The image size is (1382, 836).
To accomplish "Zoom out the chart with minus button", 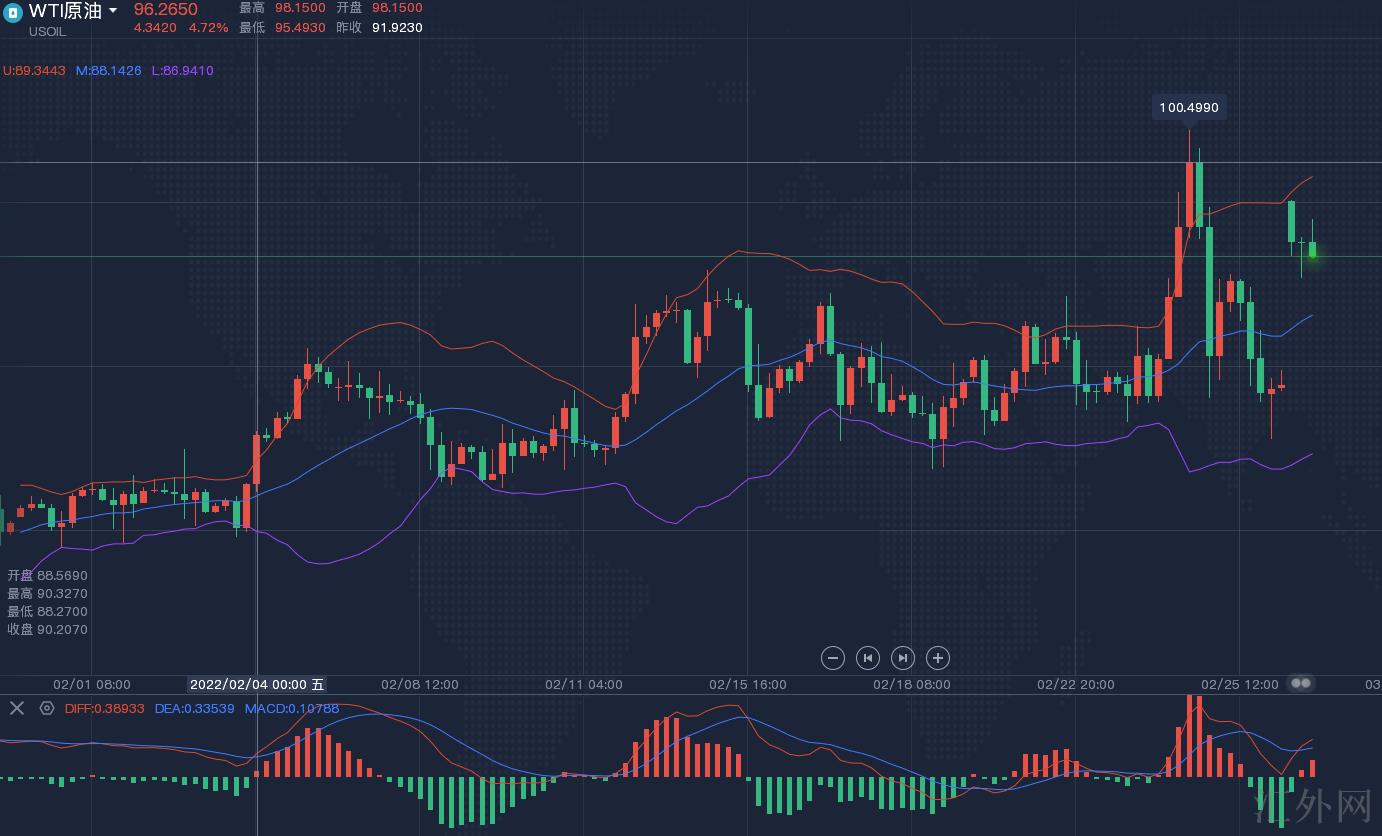I will pyautogui.click(x=832, y=658).
